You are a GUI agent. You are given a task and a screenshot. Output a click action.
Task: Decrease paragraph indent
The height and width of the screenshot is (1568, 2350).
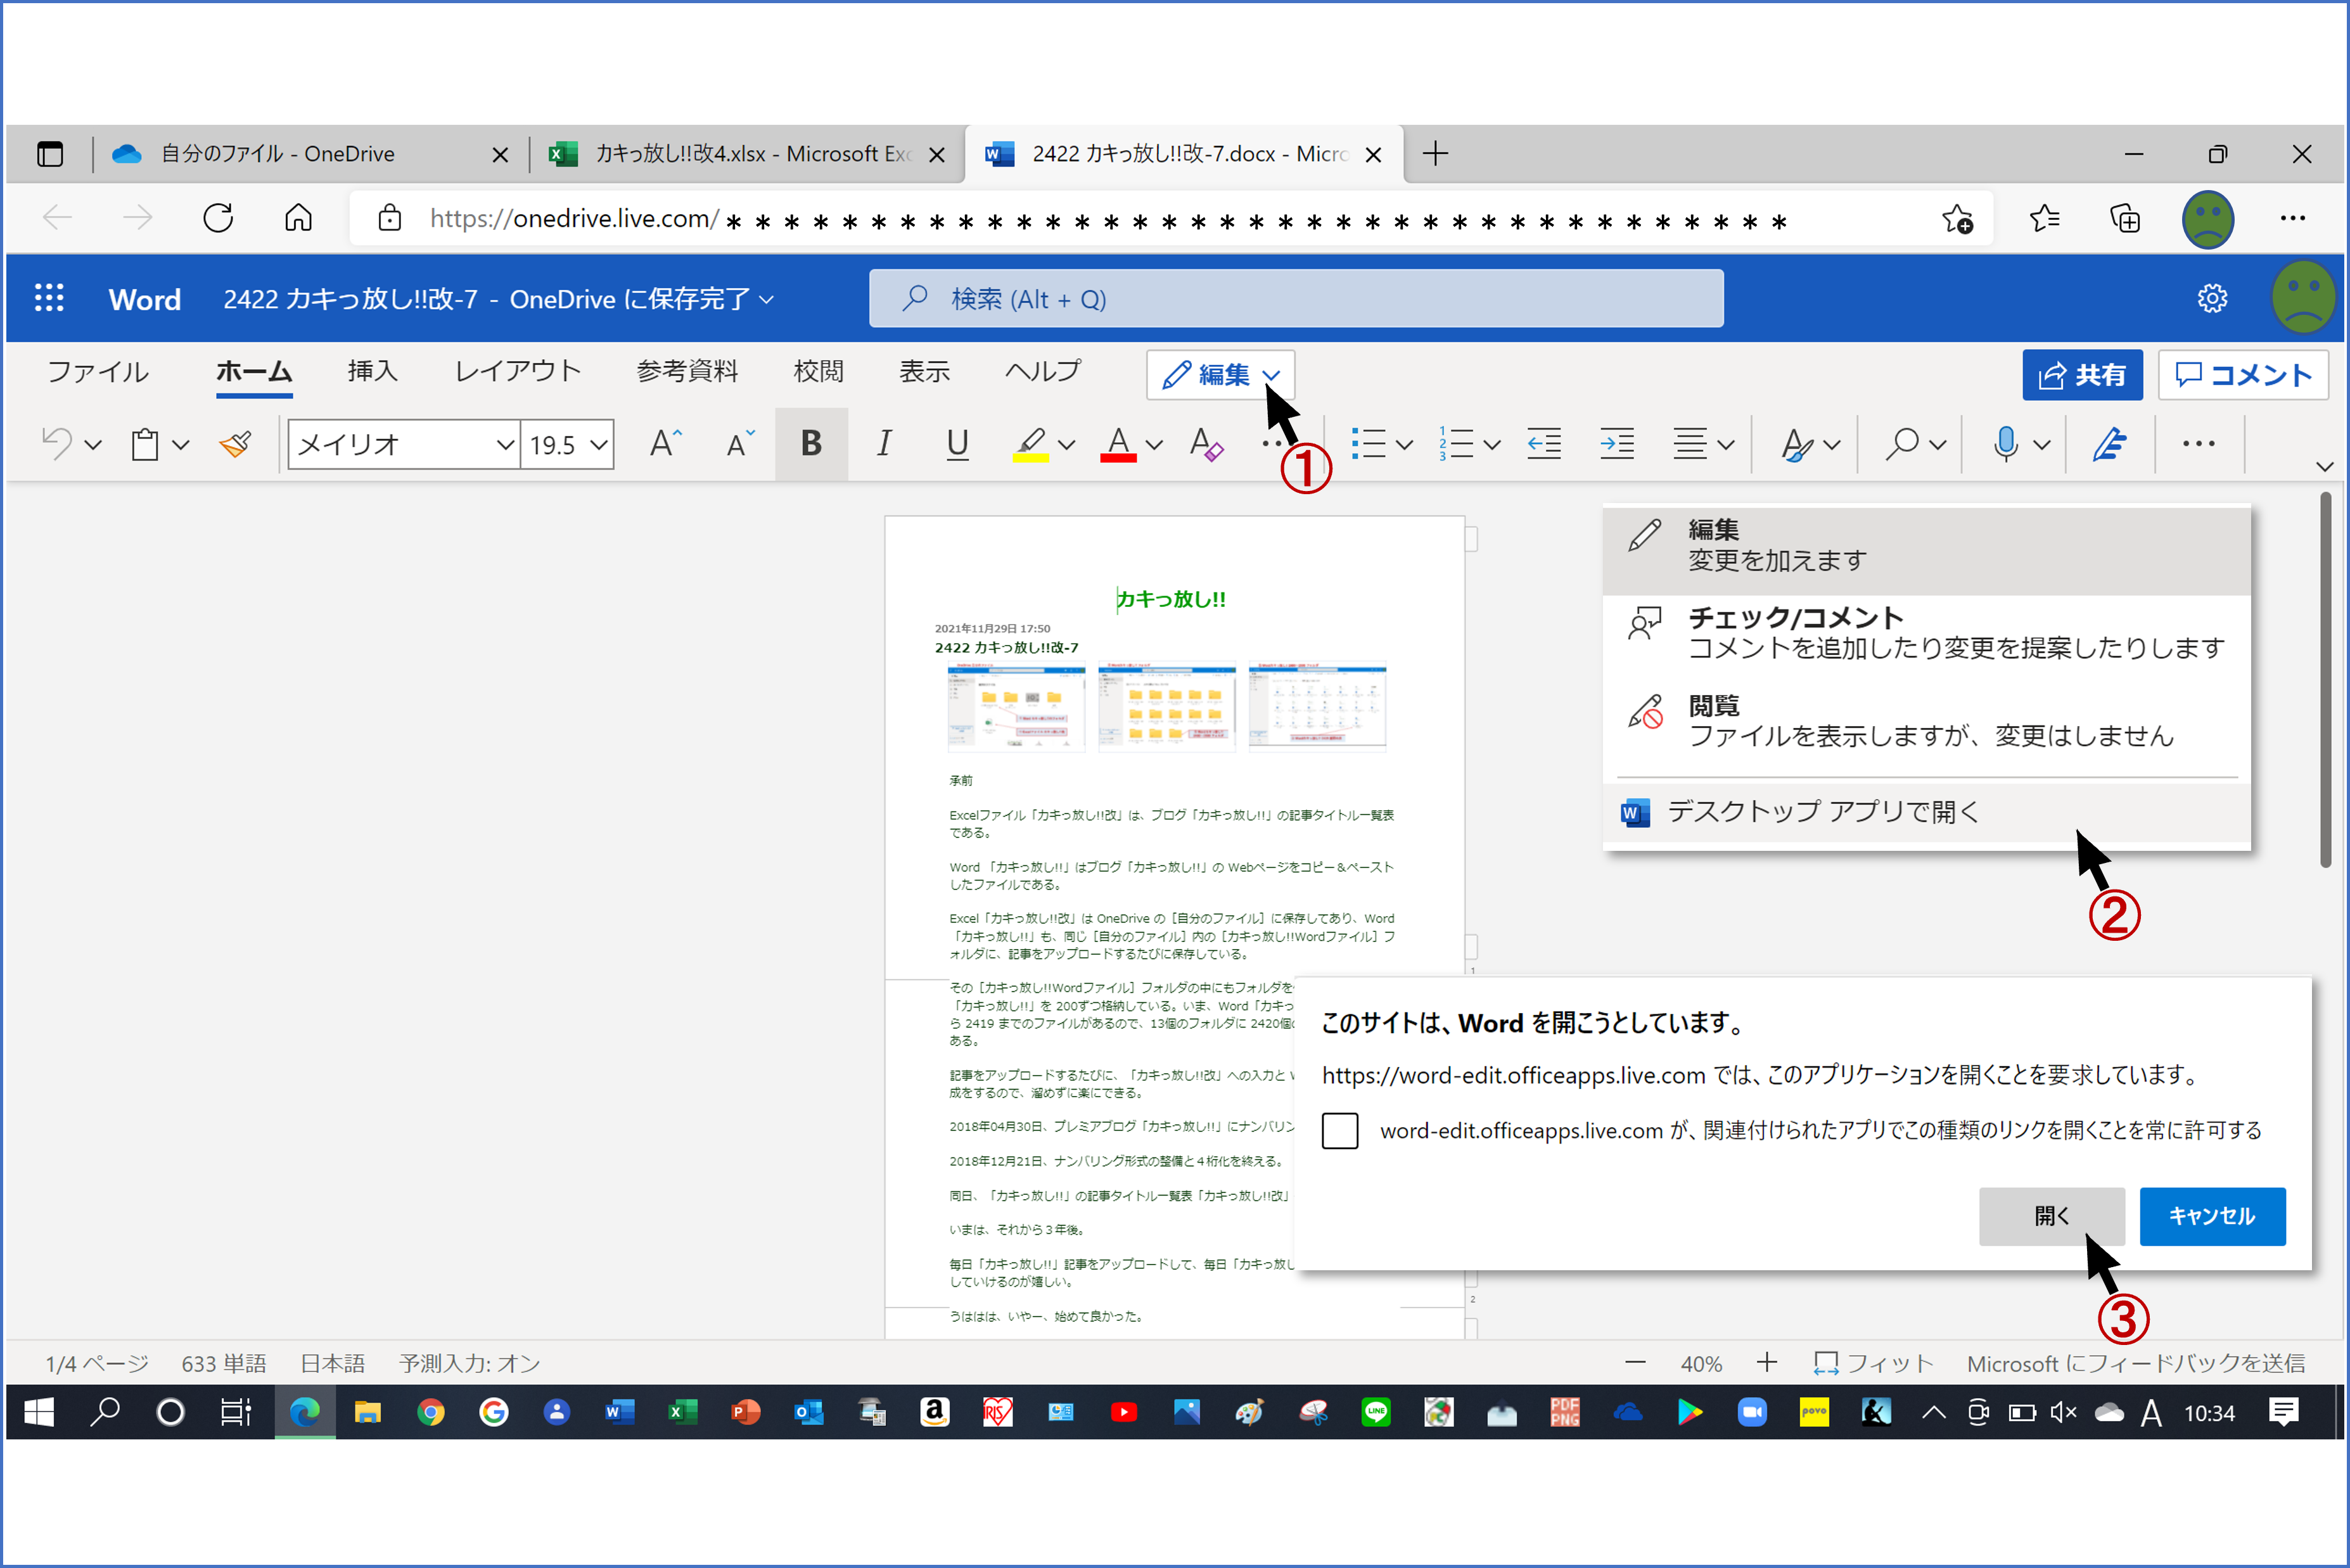click(1544, 443)
